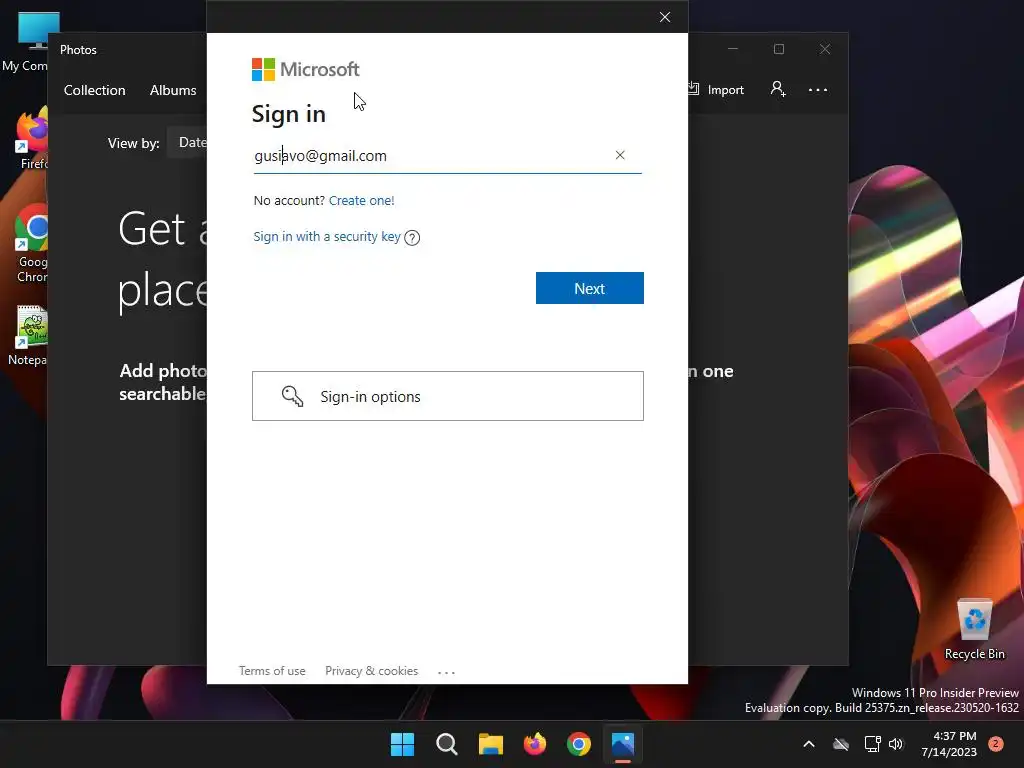Select the My Computer desktop icon
The height and width of the screenshot is (768, 1024).
tap(26, 40)
